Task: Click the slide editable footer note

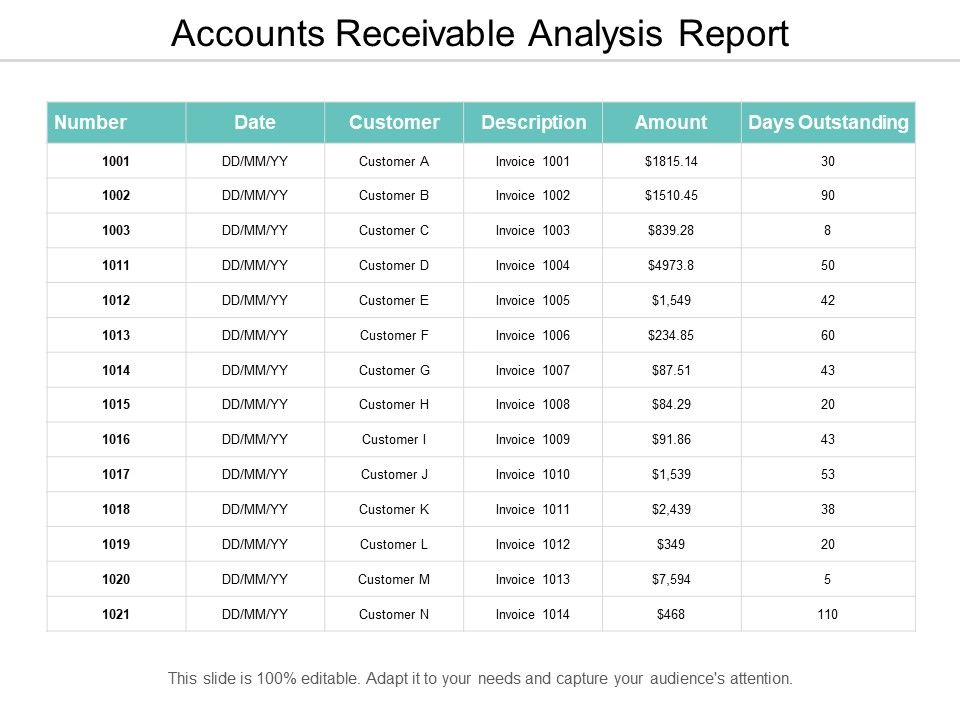Action: (480, 678)
